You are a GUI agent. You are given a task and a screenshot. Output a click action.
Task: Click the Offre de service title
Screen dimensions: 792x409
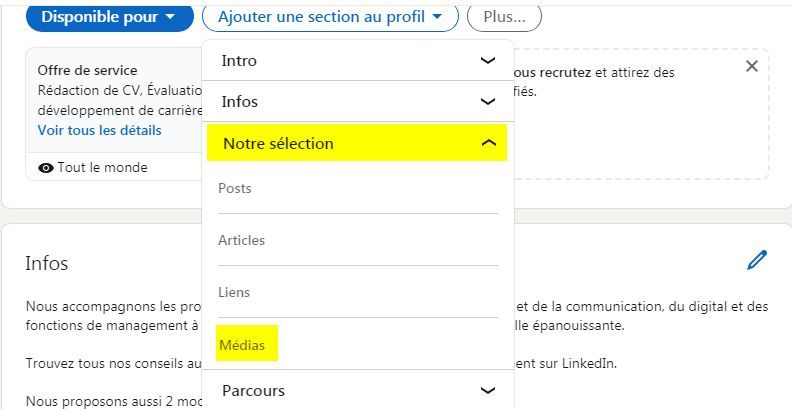pos(87,70)
